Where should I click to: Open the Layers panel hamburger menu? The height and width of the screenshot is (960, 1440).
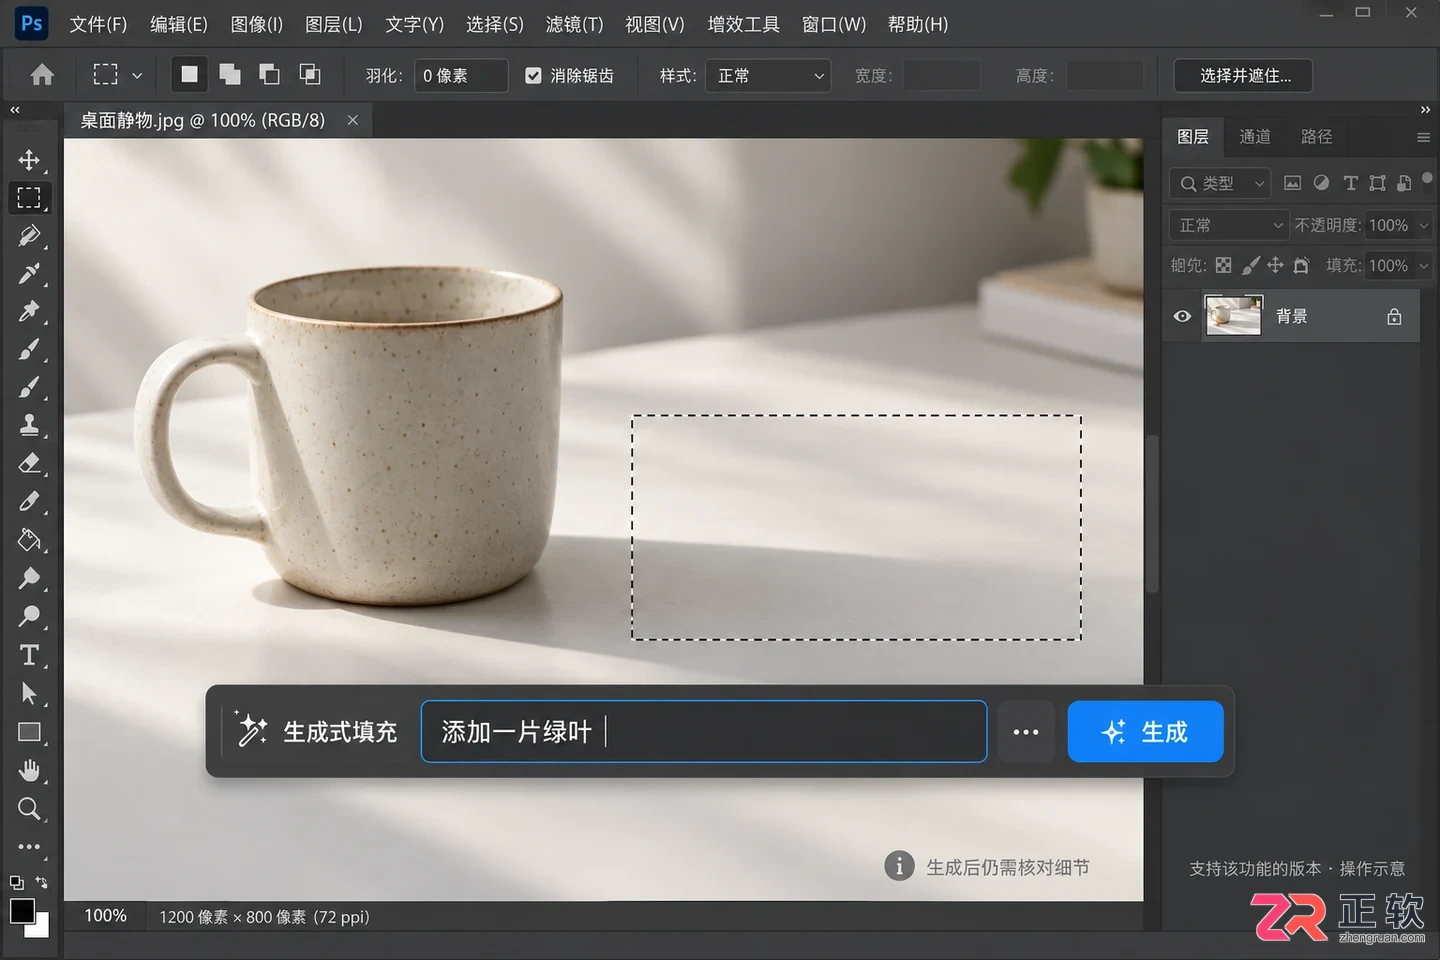click(x=1423, y=138)
